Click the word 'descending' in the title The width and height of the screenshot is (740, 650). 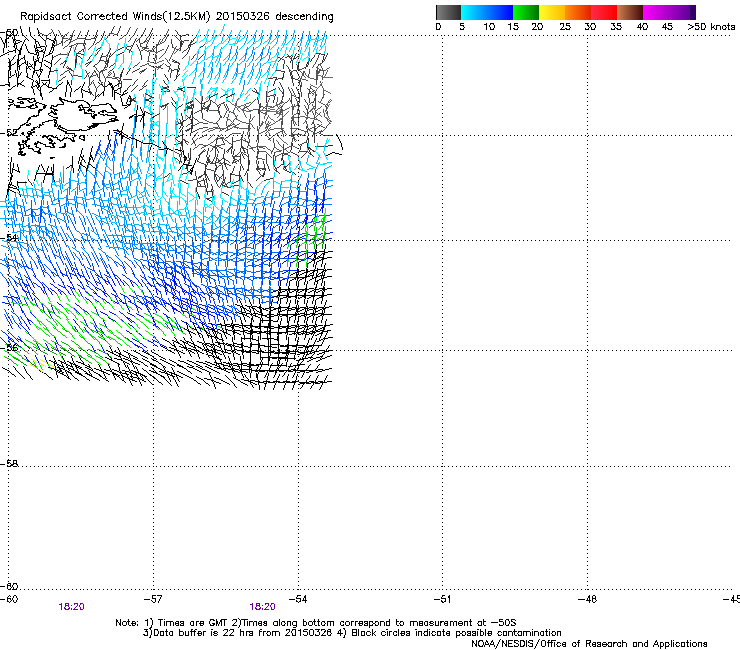click(304, 17)
